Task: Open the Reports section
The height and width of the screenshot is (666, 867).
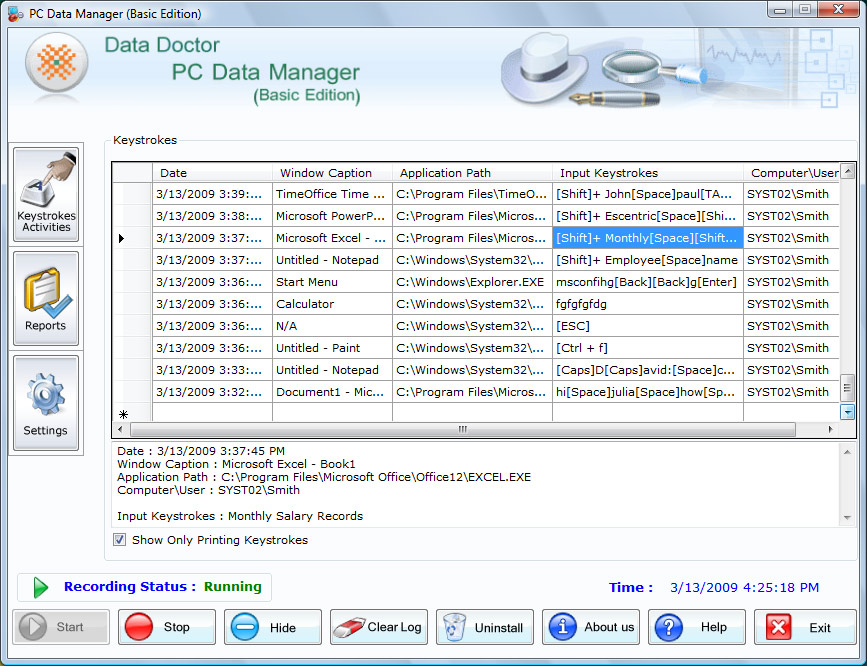Action: pyautogui.click(x=46, y=298)
